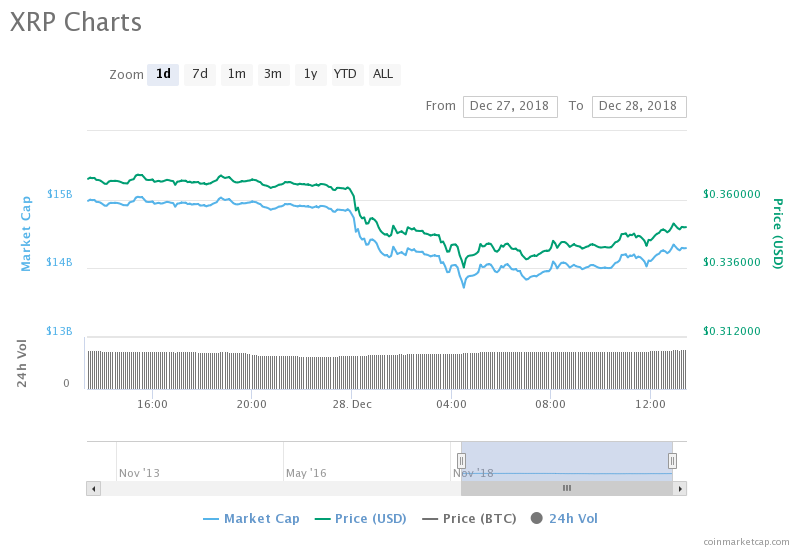Click the $15B market cap axis label
Image resolution: width=800 pixels, height=550 pixels.
click(x=60, y=194)
